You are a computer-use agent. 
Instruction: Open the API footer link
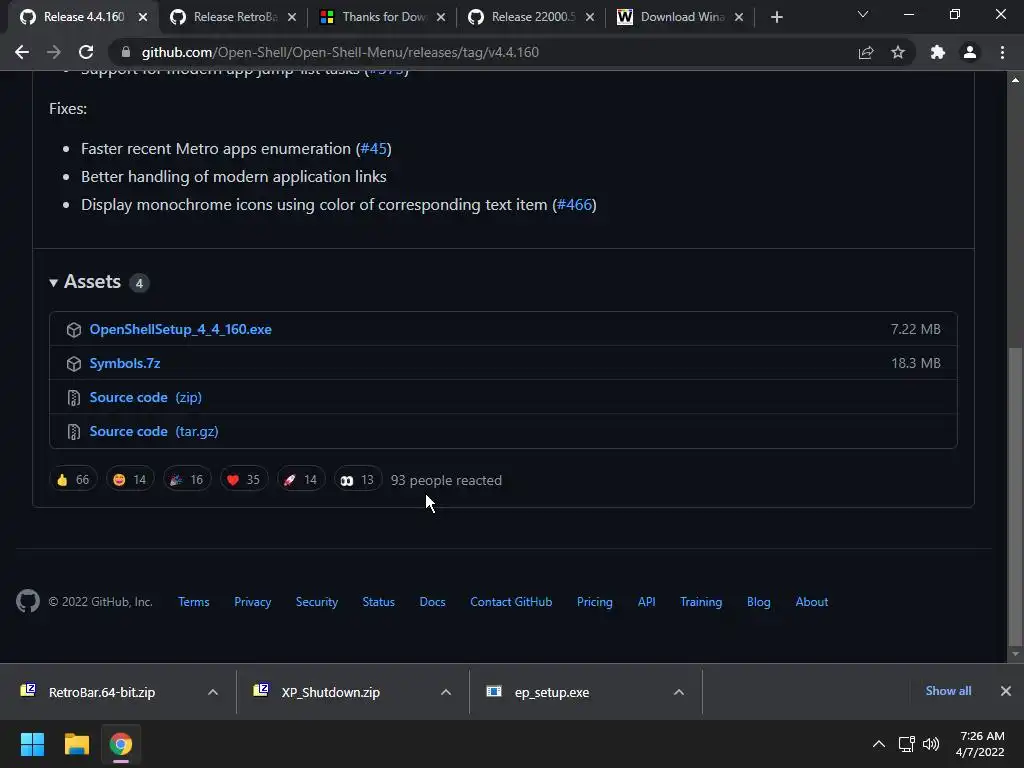[x=647, y=602]
